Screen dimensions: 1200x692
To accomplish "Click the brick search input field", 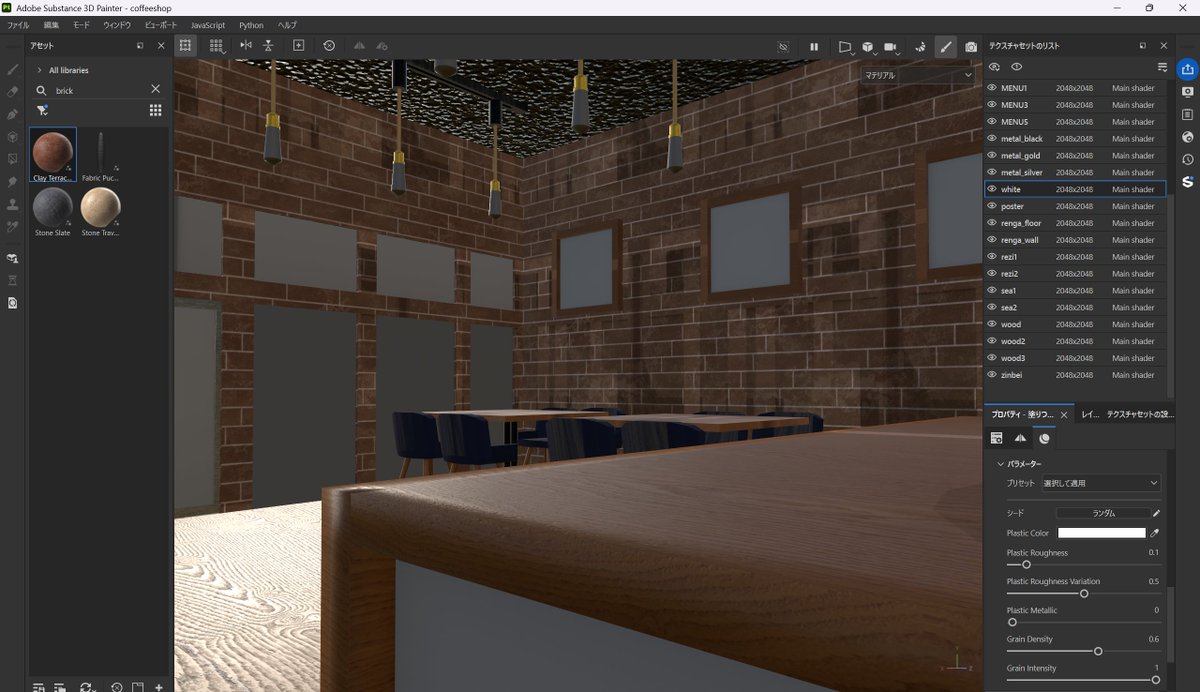I will coord(98,90).
